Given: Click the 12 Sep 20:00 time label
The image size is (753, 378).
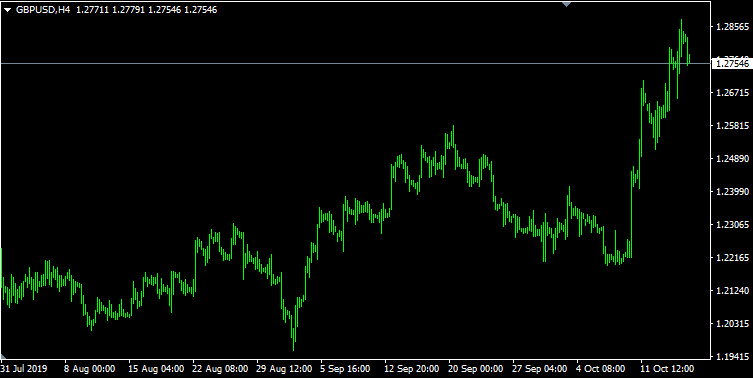Looking at the screenshot, I should 412,369.
